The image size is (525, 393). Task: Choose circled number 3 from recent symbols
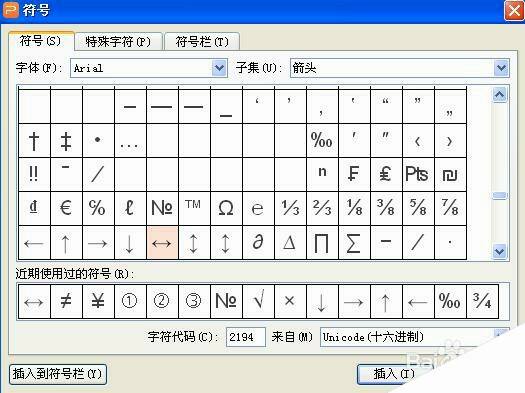pos(194,301)
